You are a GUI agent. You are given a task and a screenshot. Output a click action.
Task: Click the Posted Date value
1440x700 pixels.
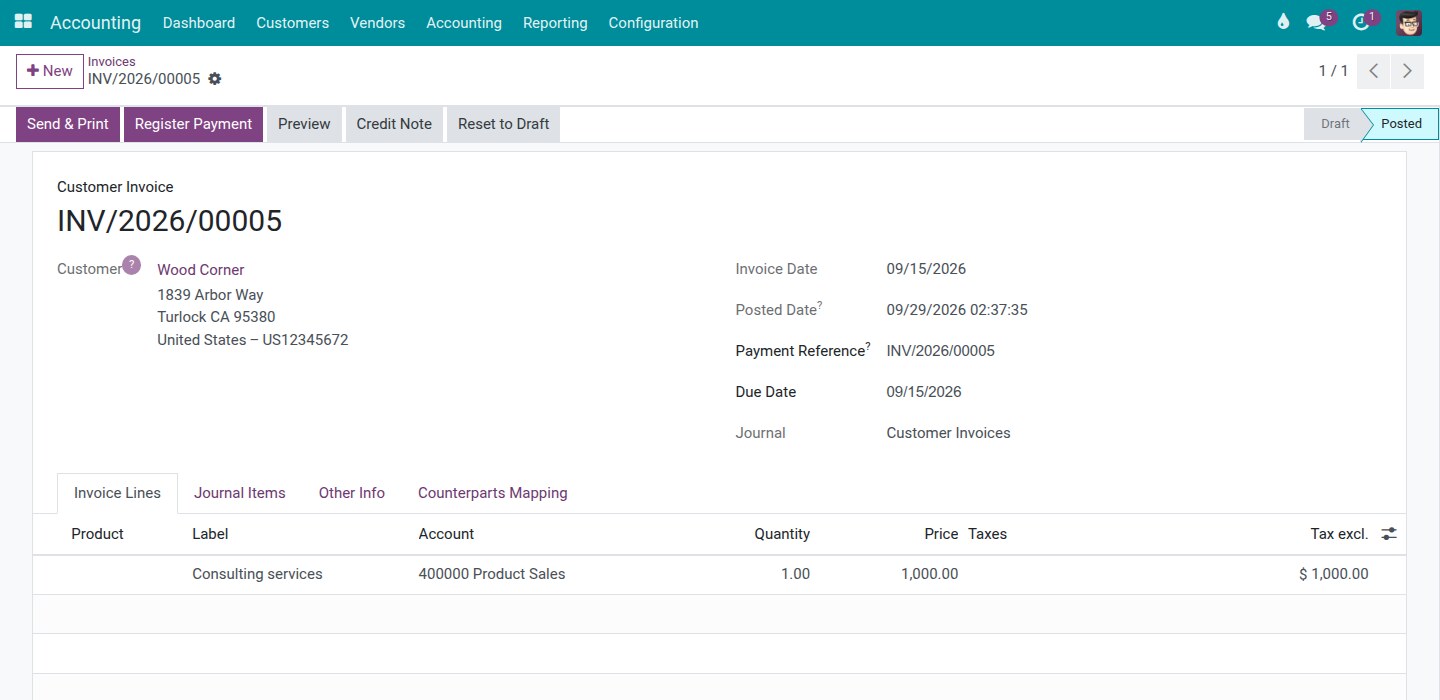click(x=957, y=310)
